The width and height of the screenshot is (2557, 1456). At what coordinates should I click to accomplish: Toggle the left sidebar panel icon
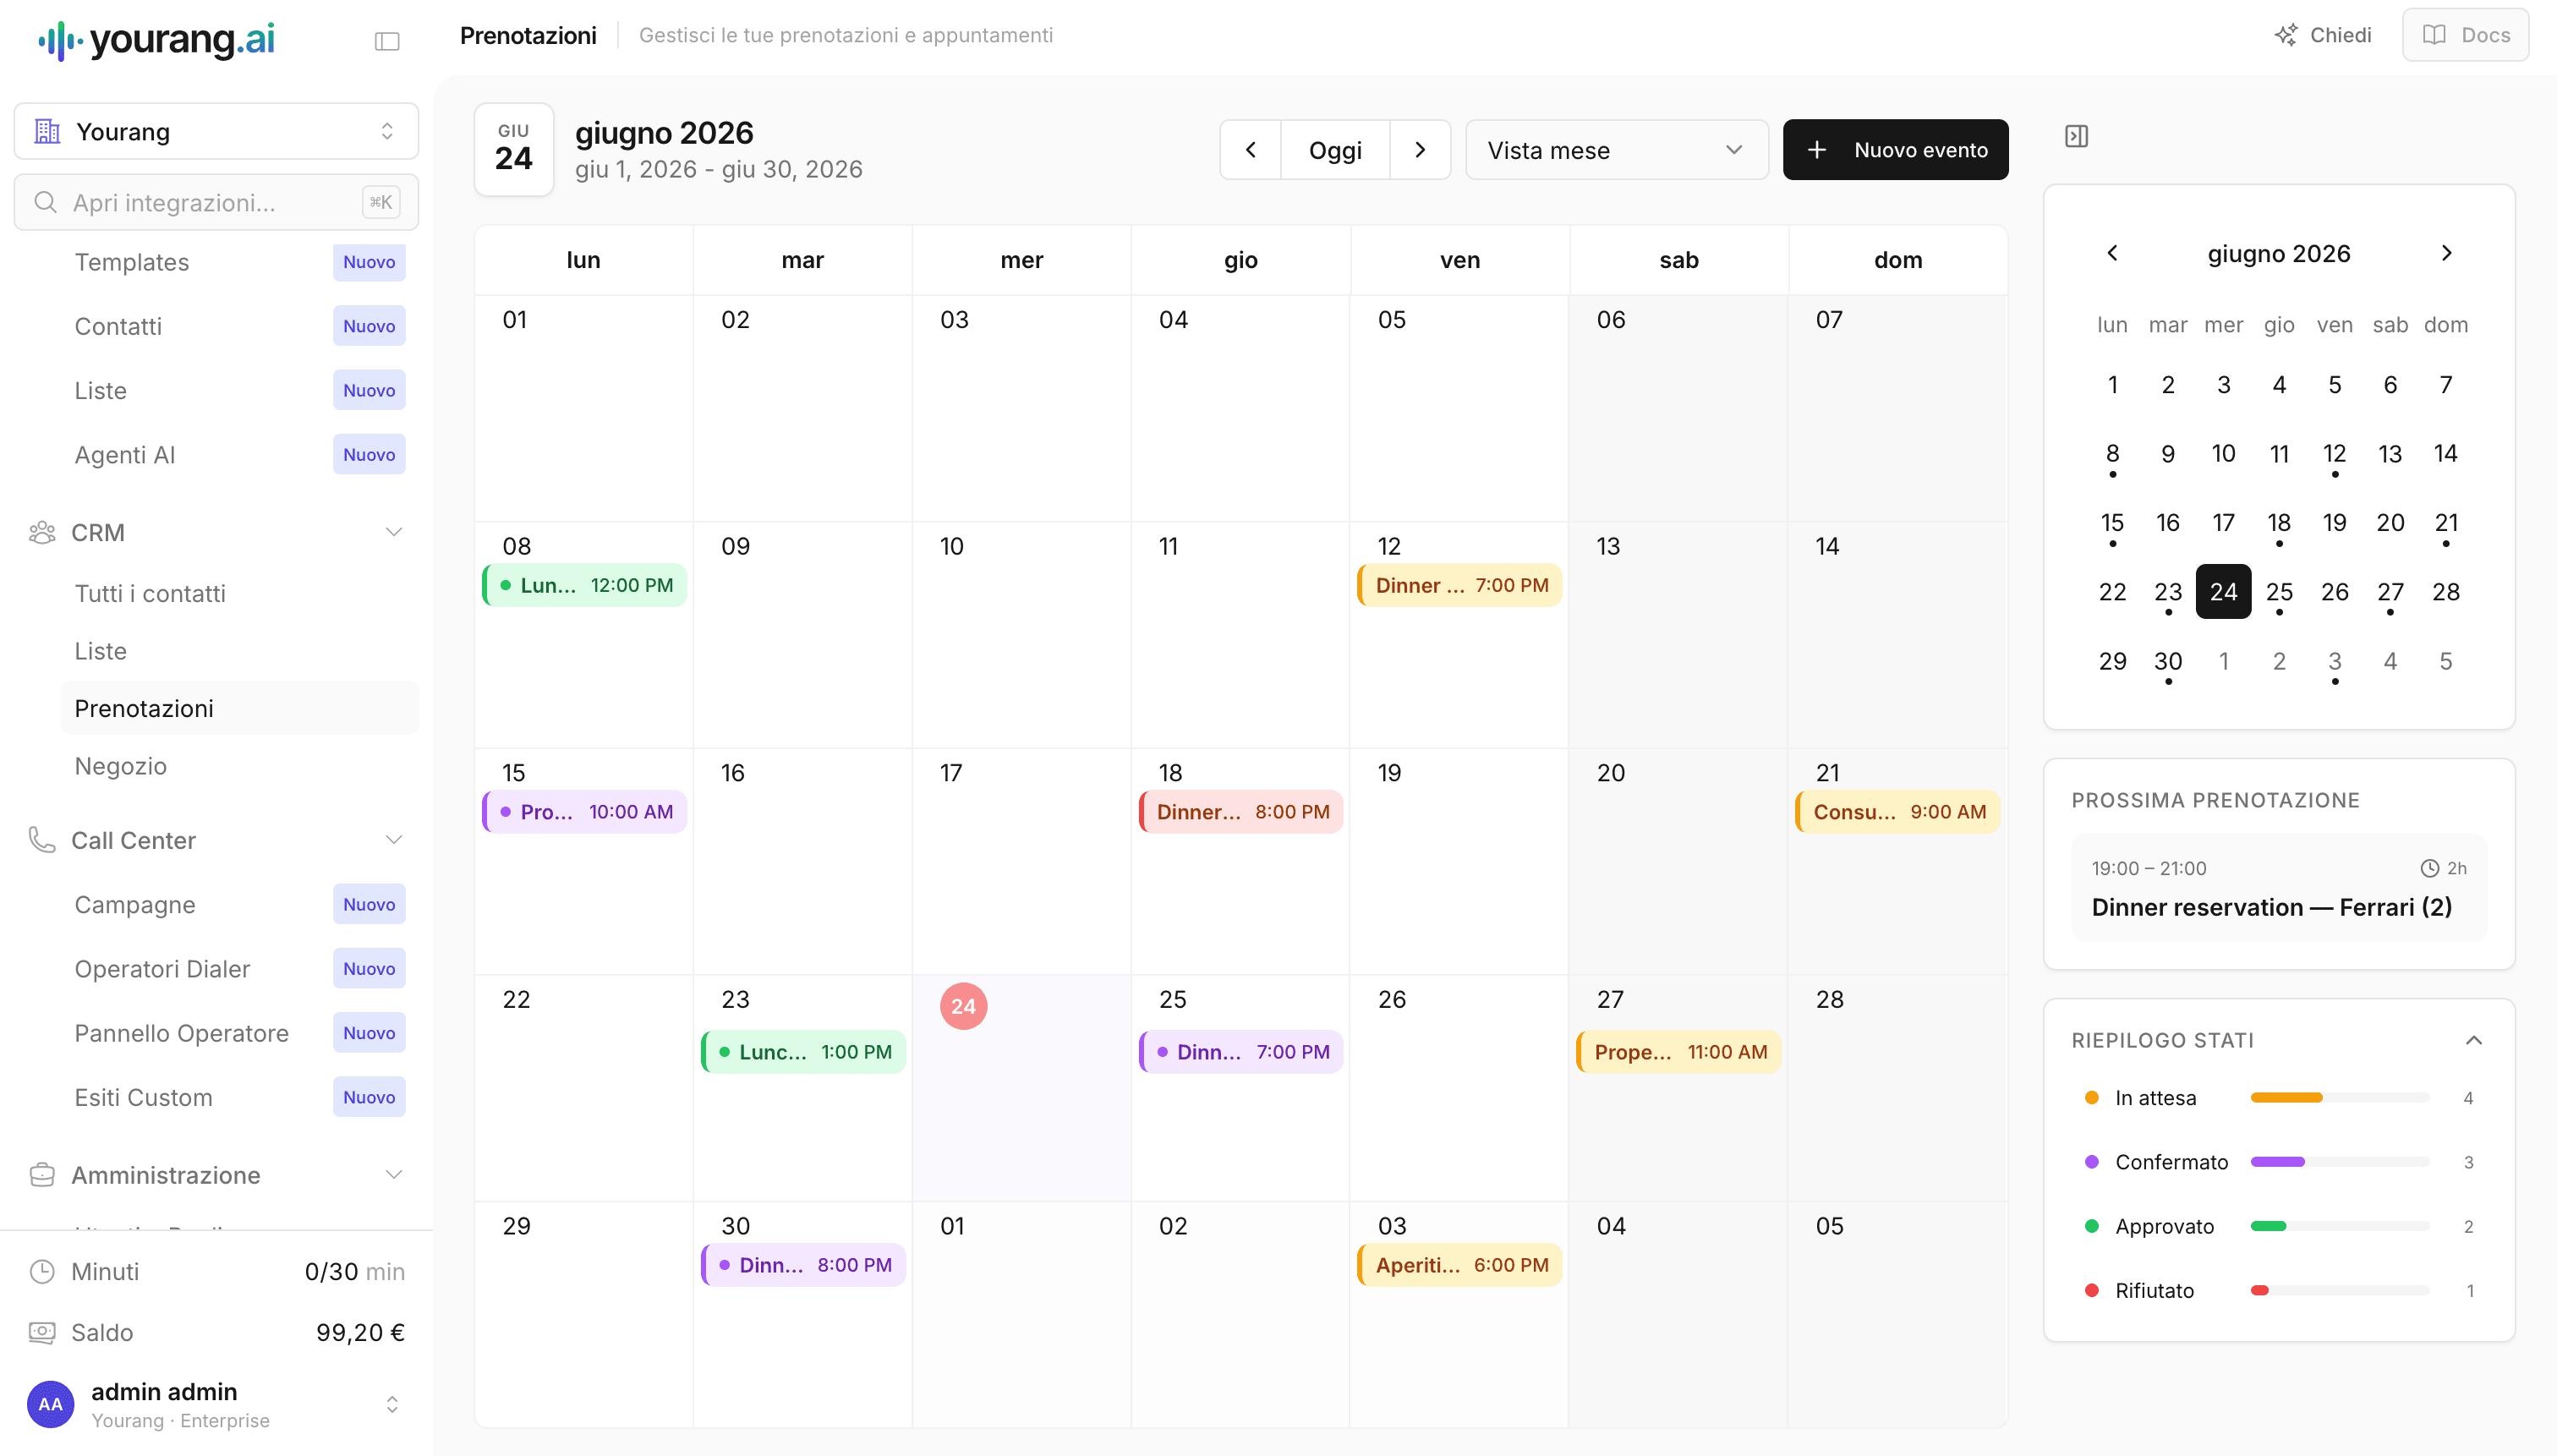point(387,41)
